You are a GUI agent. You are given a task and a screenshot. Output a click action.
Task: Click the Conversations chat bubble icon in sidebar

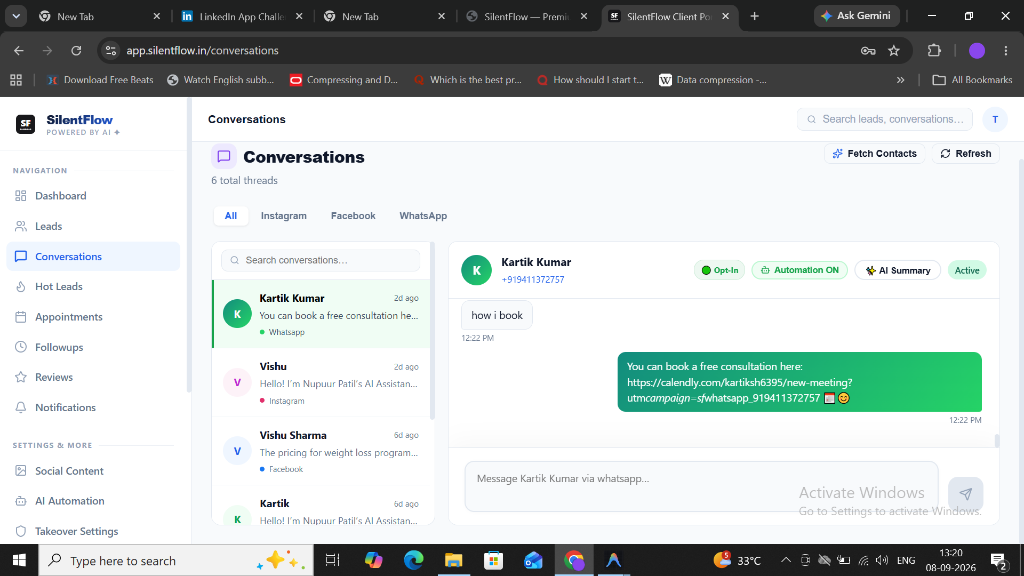tap(21, 257)
